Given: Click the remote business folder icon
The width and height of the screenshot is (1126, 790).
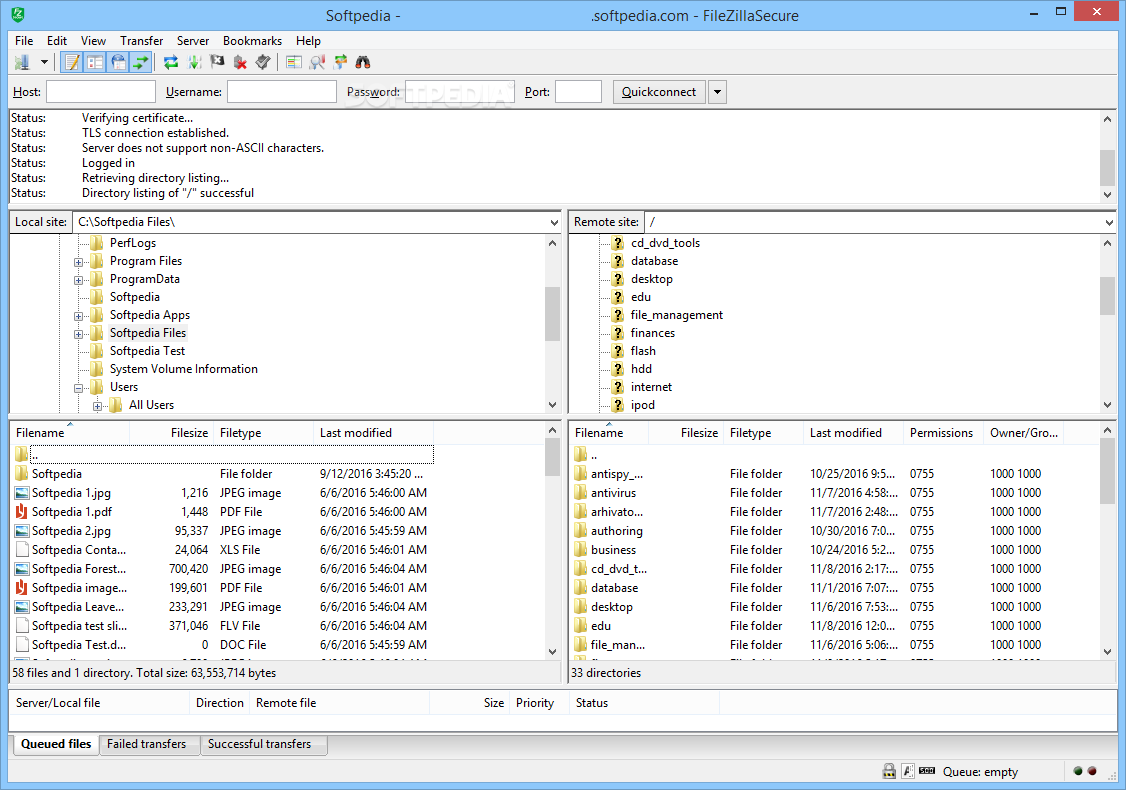Looking at the screenshot, I should [x=580, y=549].
